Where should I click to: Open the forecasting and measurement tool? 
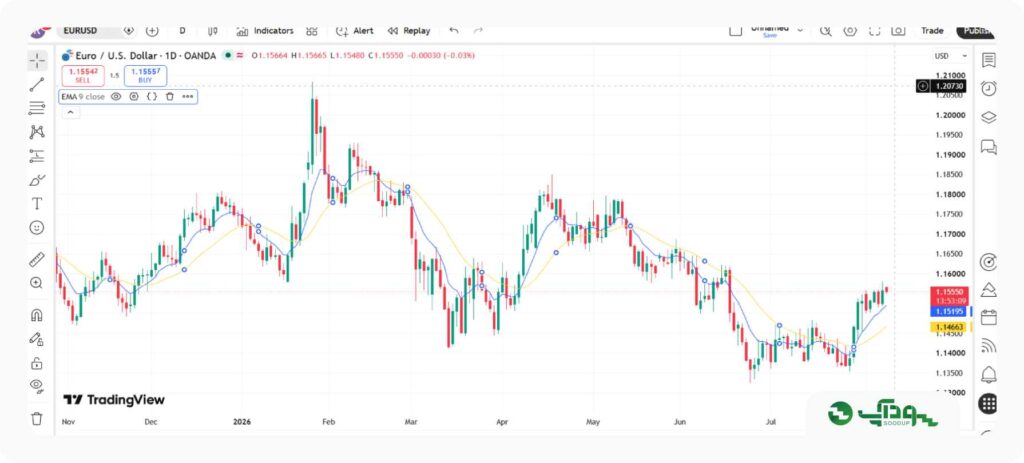click(37, 156)
